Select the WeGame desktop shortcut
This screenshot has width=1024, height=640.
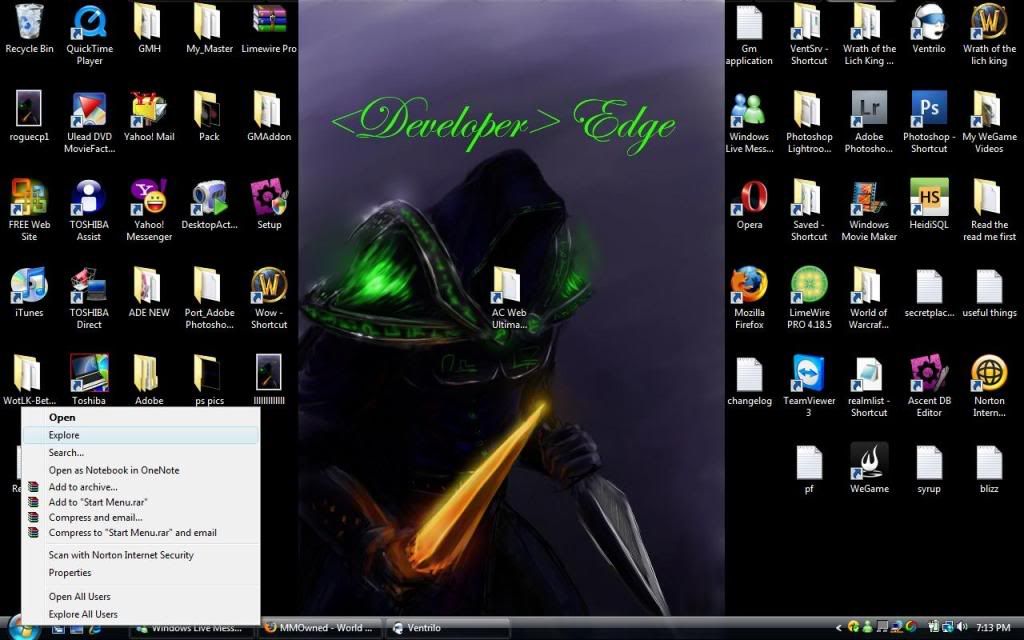(869, 462)
